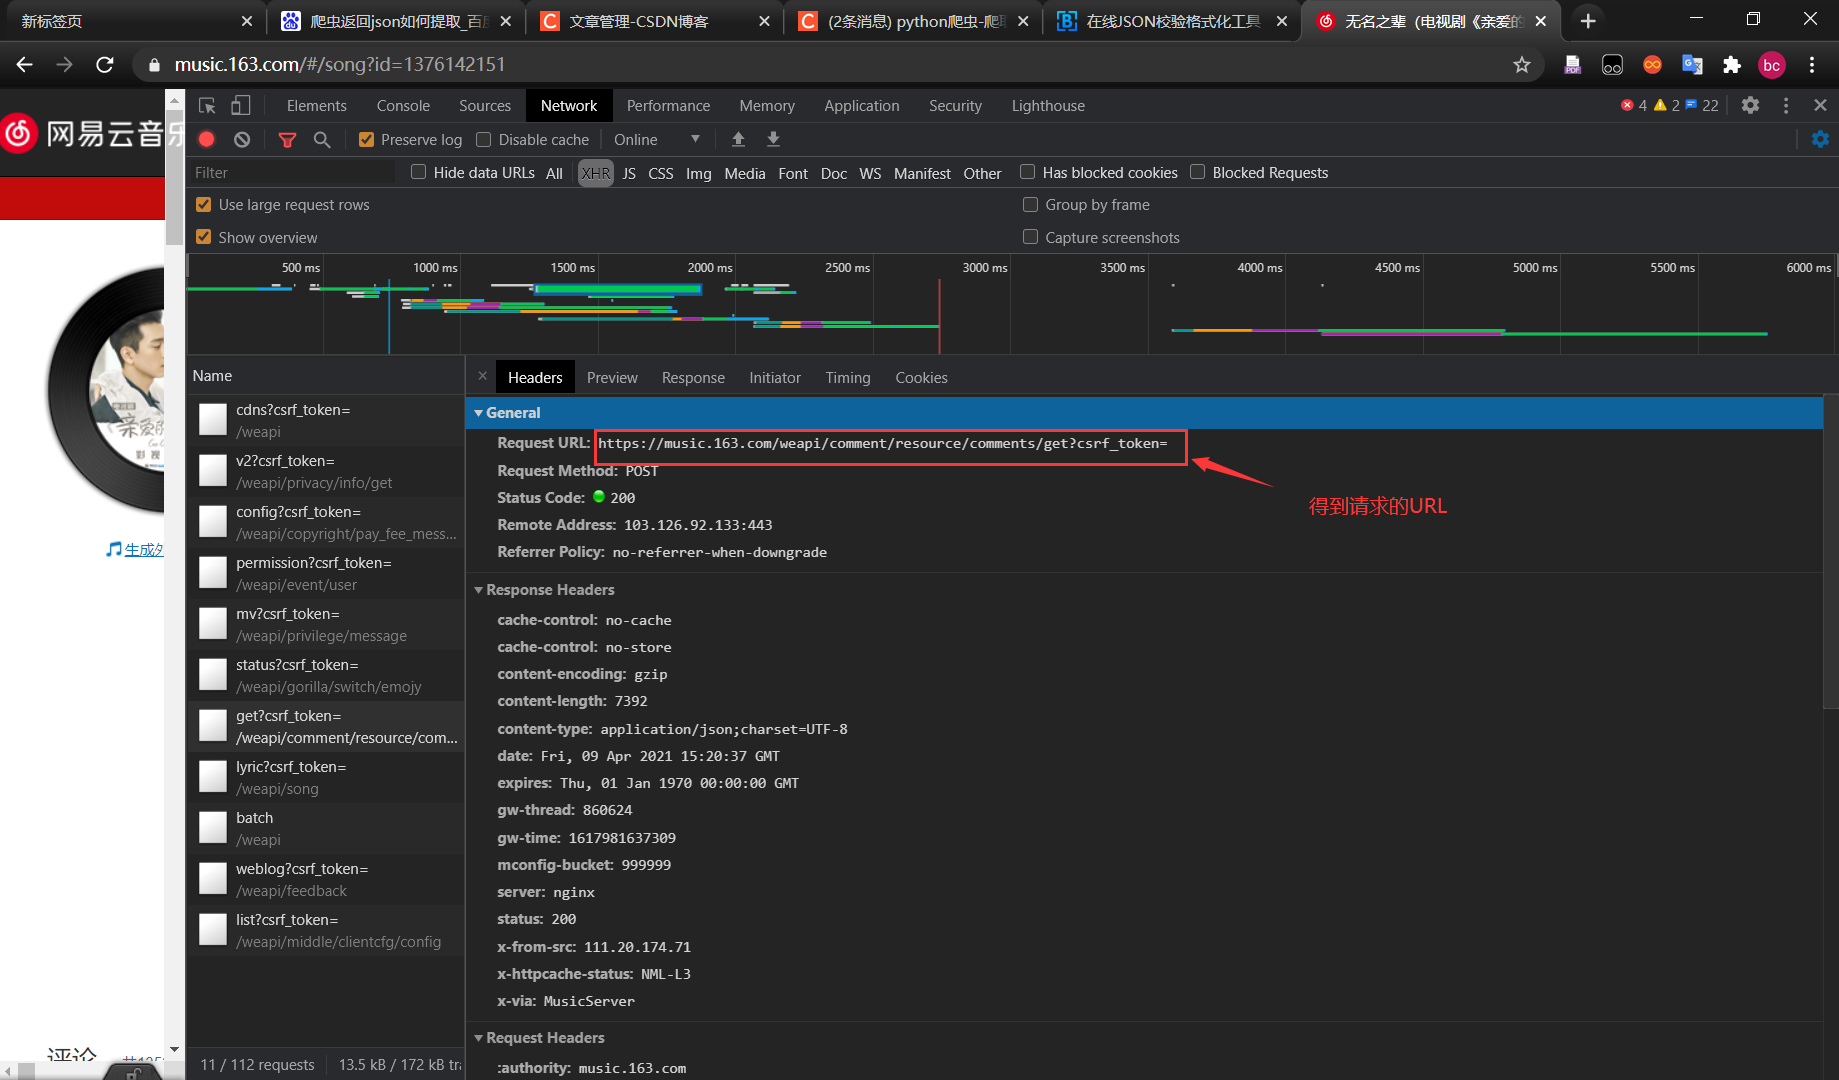The width and height of the screenshot is (1839, 1080).
Task: Filter requests by All types
Action: [554, 173]
